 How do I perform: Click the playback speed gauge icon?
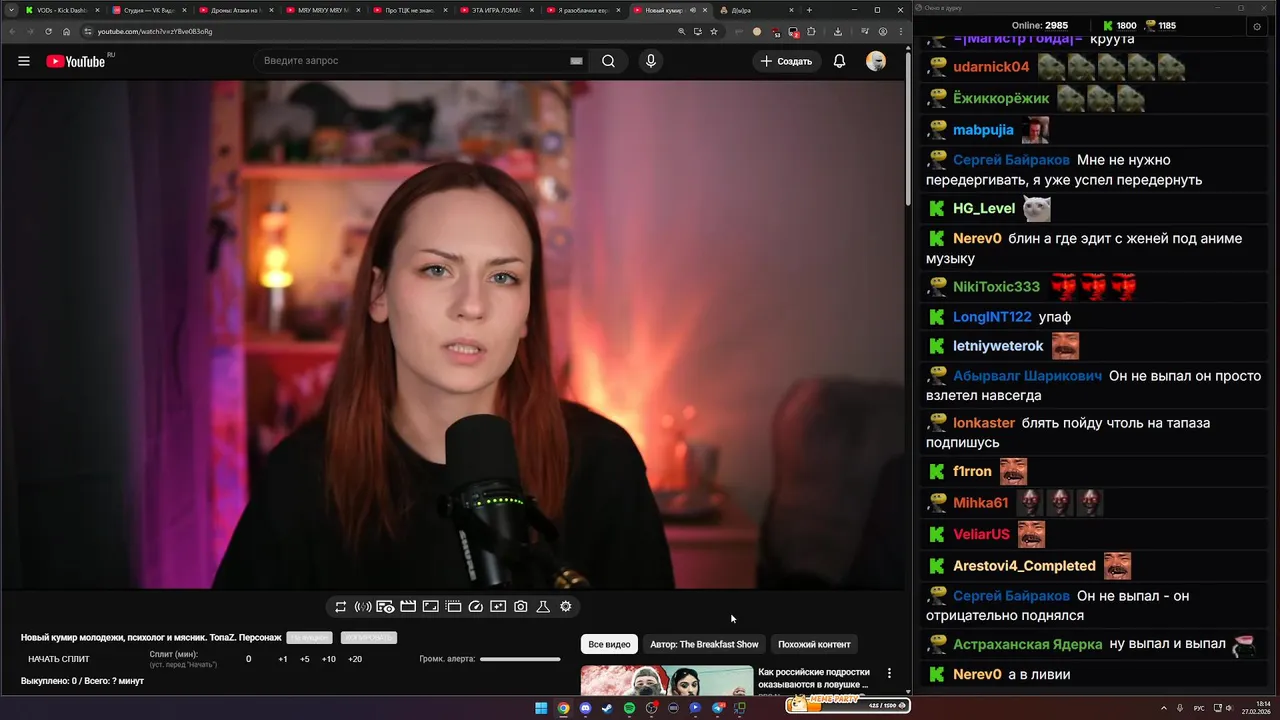[476, 607]
